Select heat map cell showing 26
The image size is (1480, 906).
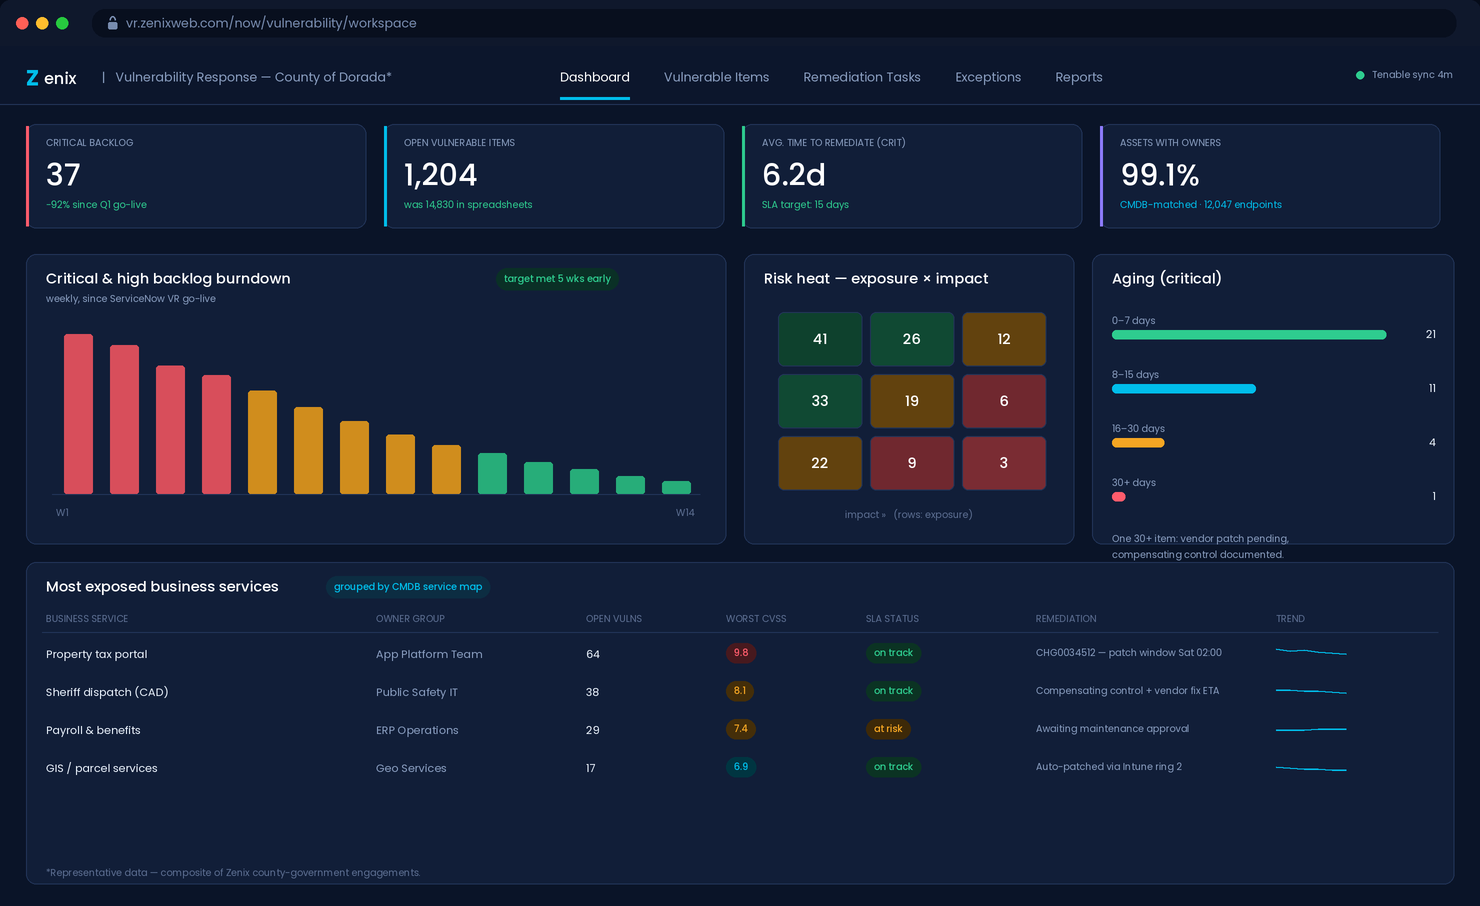(x=912, y=339)
